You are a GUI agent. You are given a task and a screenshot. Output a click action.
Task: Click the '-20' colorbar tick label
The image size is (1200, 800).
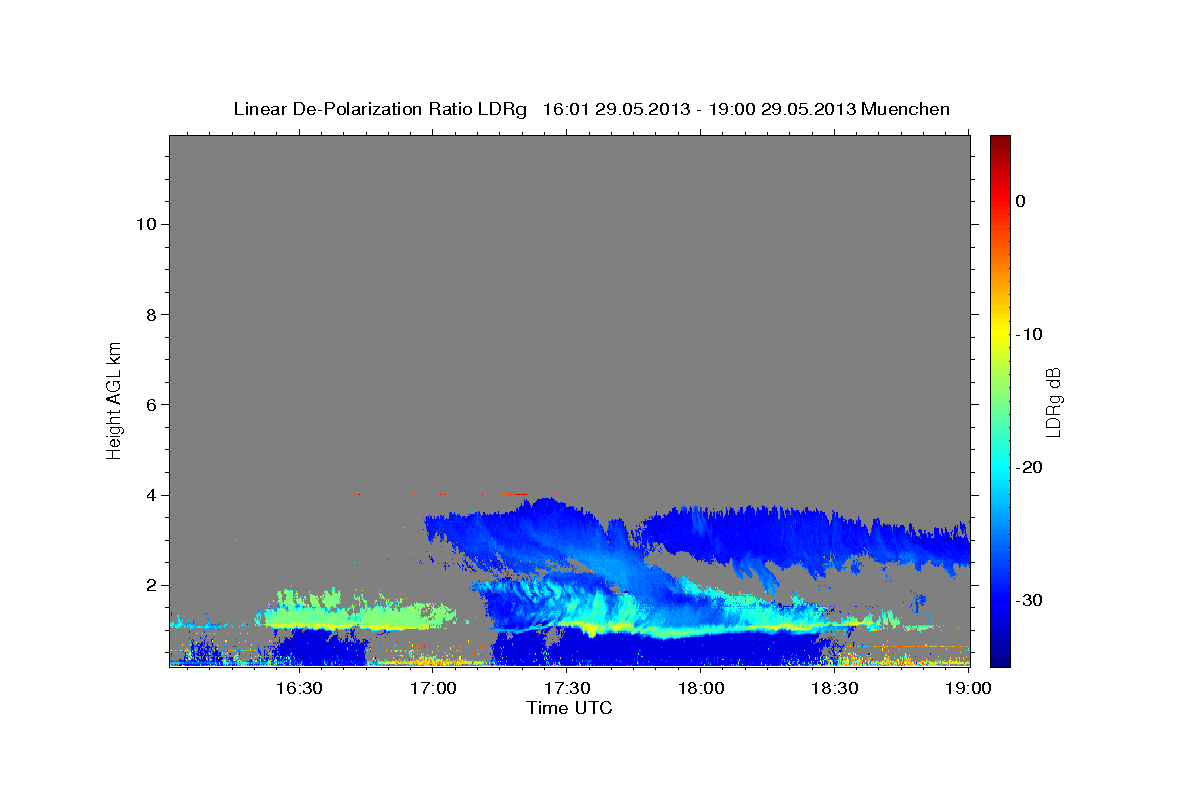(x=1028, y=467)
